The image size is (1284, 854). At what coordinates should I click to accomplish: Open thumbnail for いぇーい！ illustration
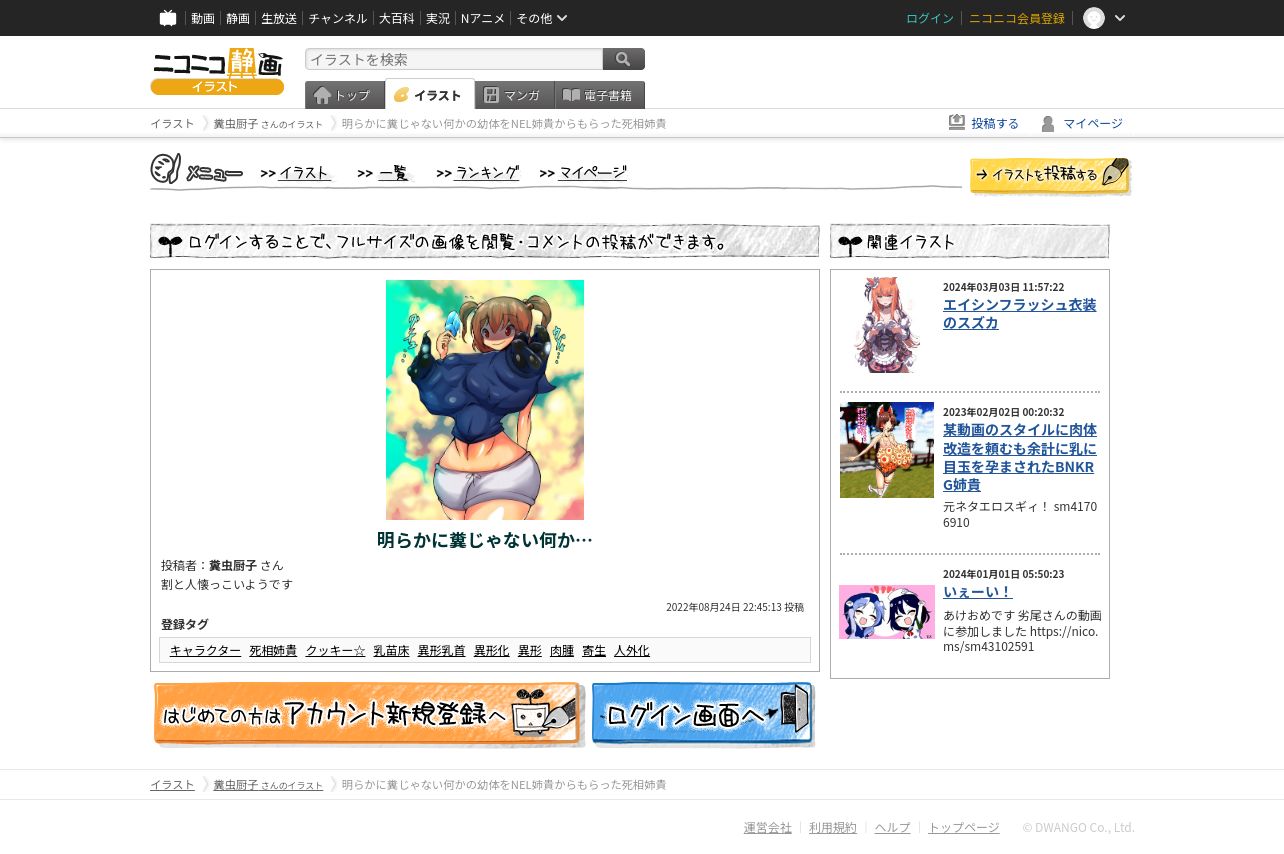click(x=887, y=612)
